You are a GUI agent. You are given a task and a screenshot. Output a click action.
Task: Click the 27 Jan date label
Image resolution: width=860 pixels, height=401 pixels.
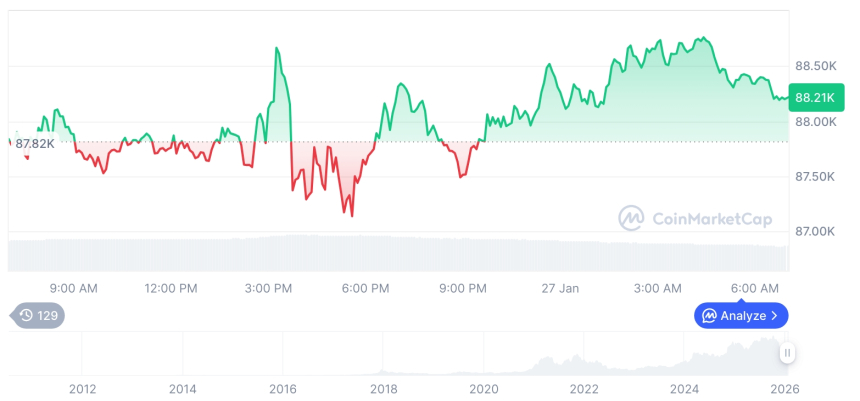pos(560,289)
